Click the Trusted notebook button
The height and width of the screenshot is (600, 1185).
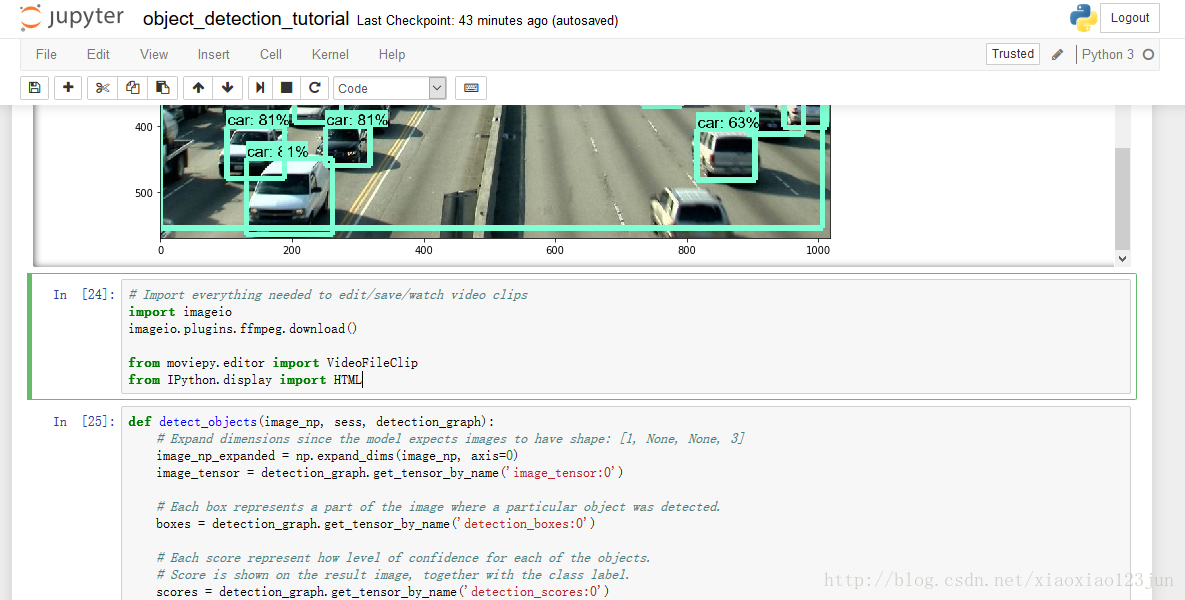(1013, 54)
